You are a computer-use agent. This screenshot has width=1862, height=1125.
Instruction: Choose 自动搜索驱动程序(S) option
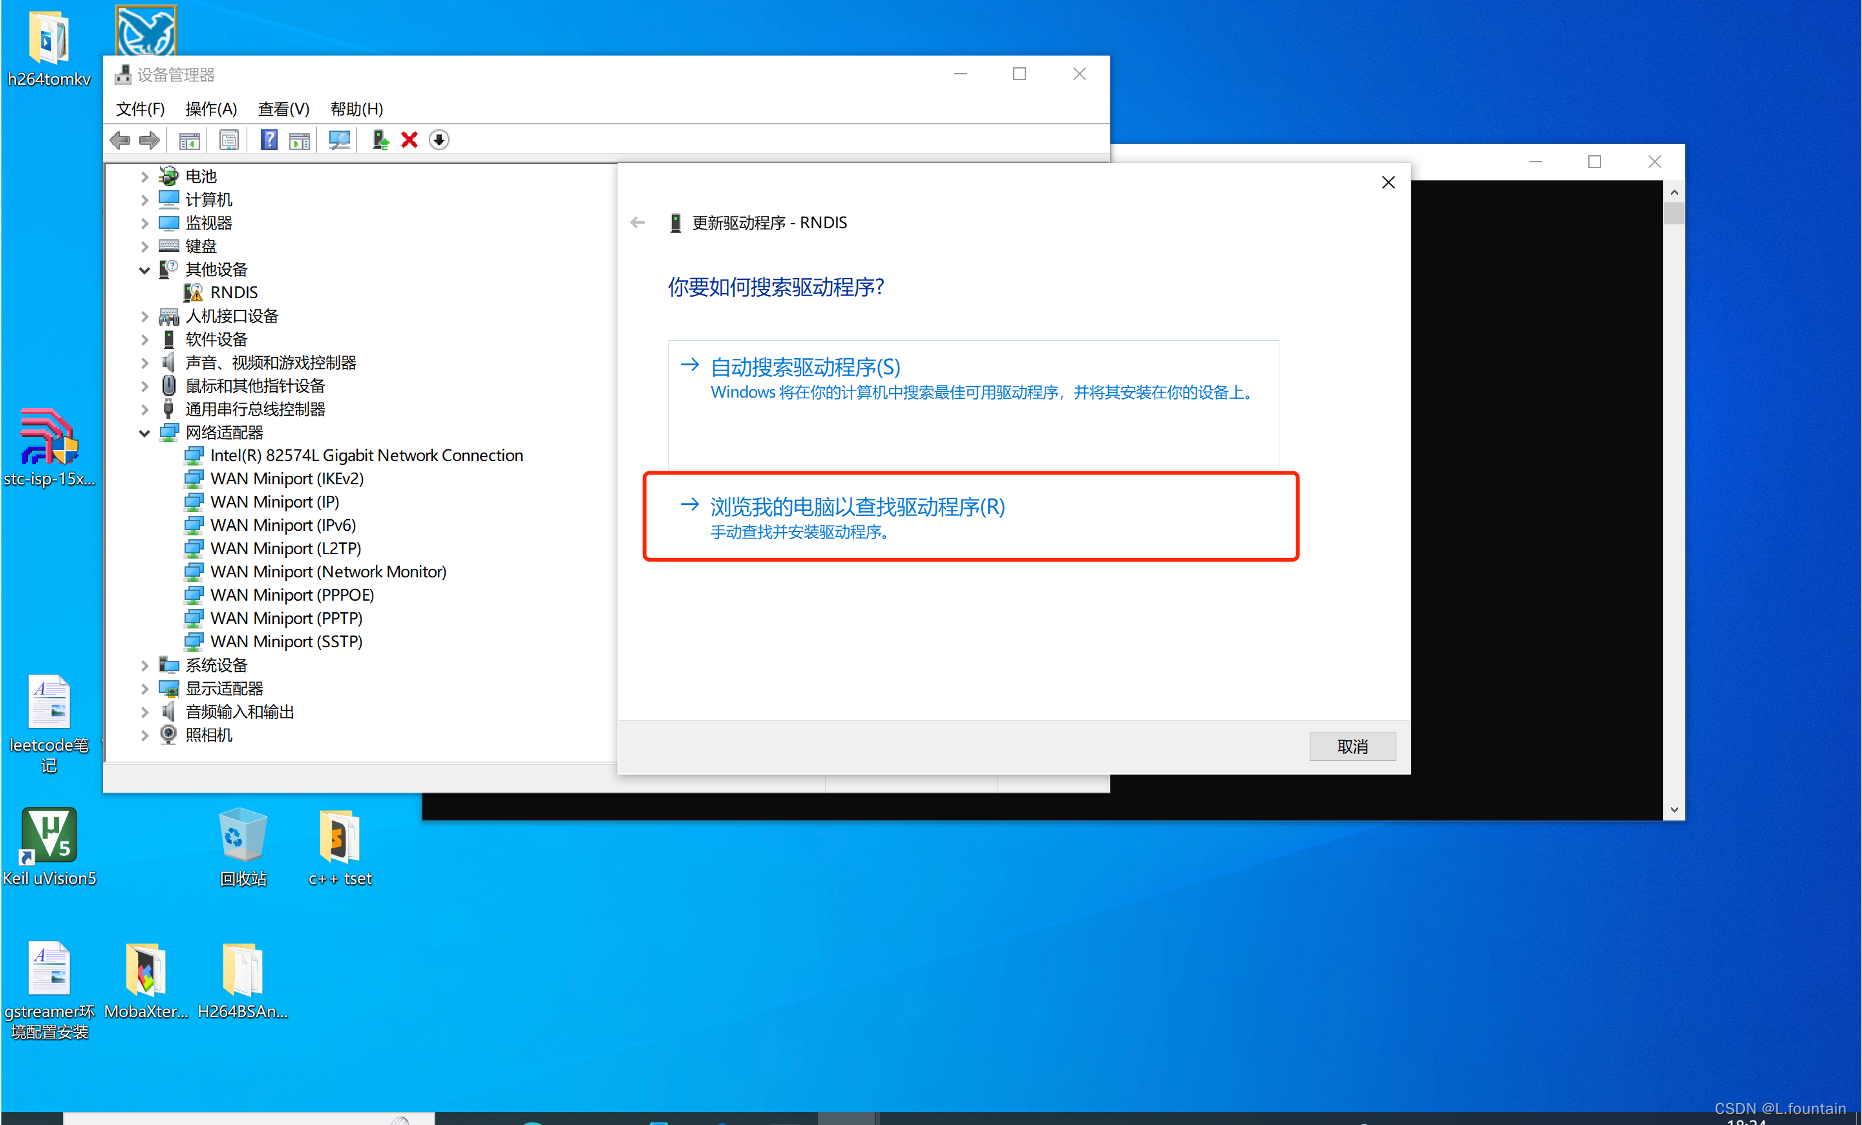(x=973, y=404)
